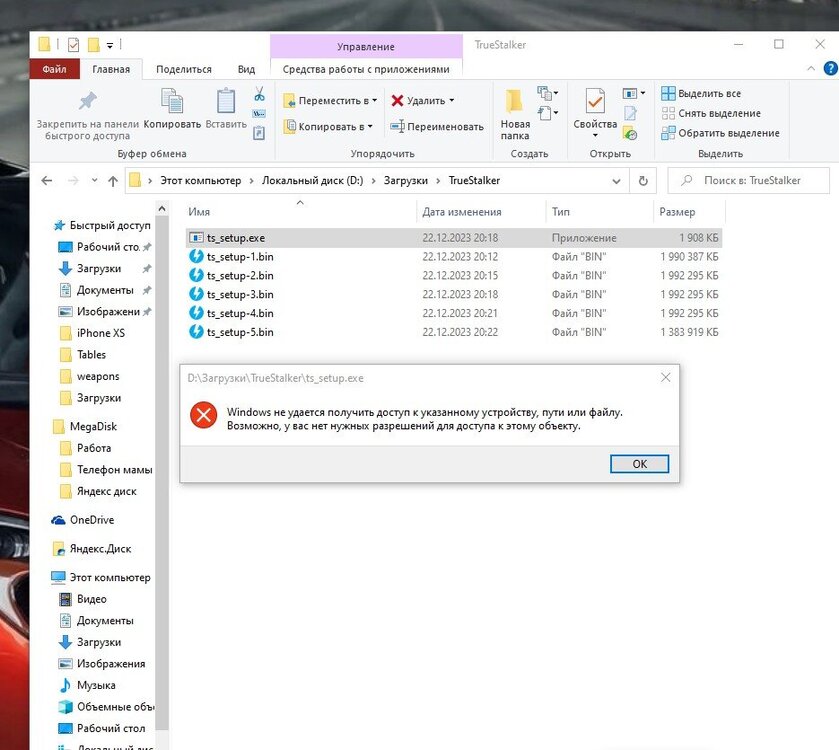Viewport: 839px width, 750px height.
Task: Click Обратить выделение
Action: 720,133
